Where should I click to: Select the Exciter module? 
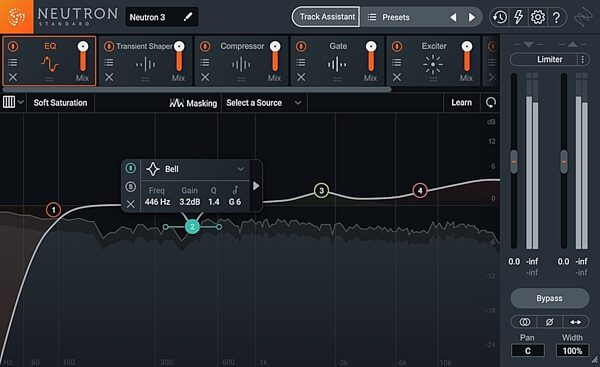[434, 61]
